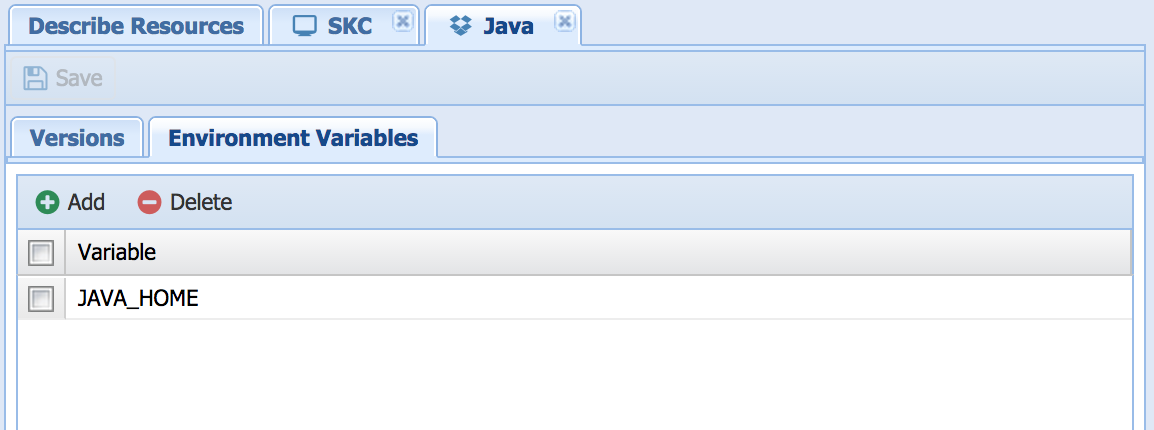Screen dimensions: 1154x430
Task: Close the Java tab
Action: (564, 22)
